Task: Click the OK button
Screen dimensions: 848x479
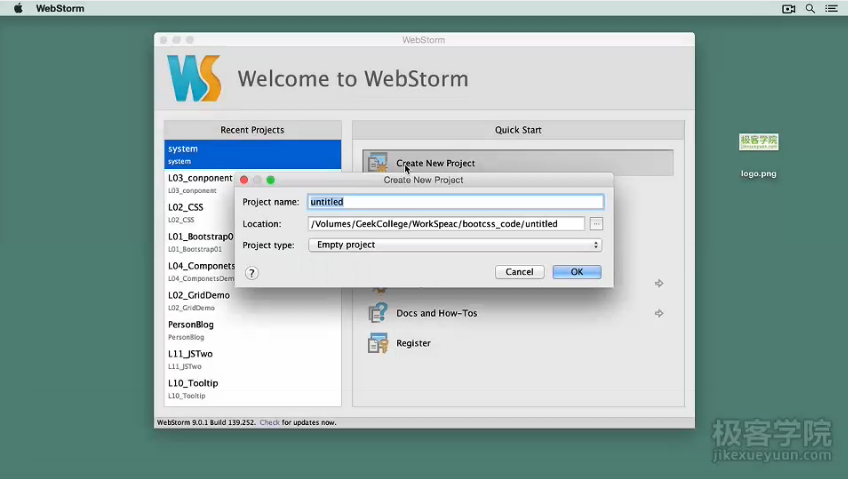Action: click(577, 272)
